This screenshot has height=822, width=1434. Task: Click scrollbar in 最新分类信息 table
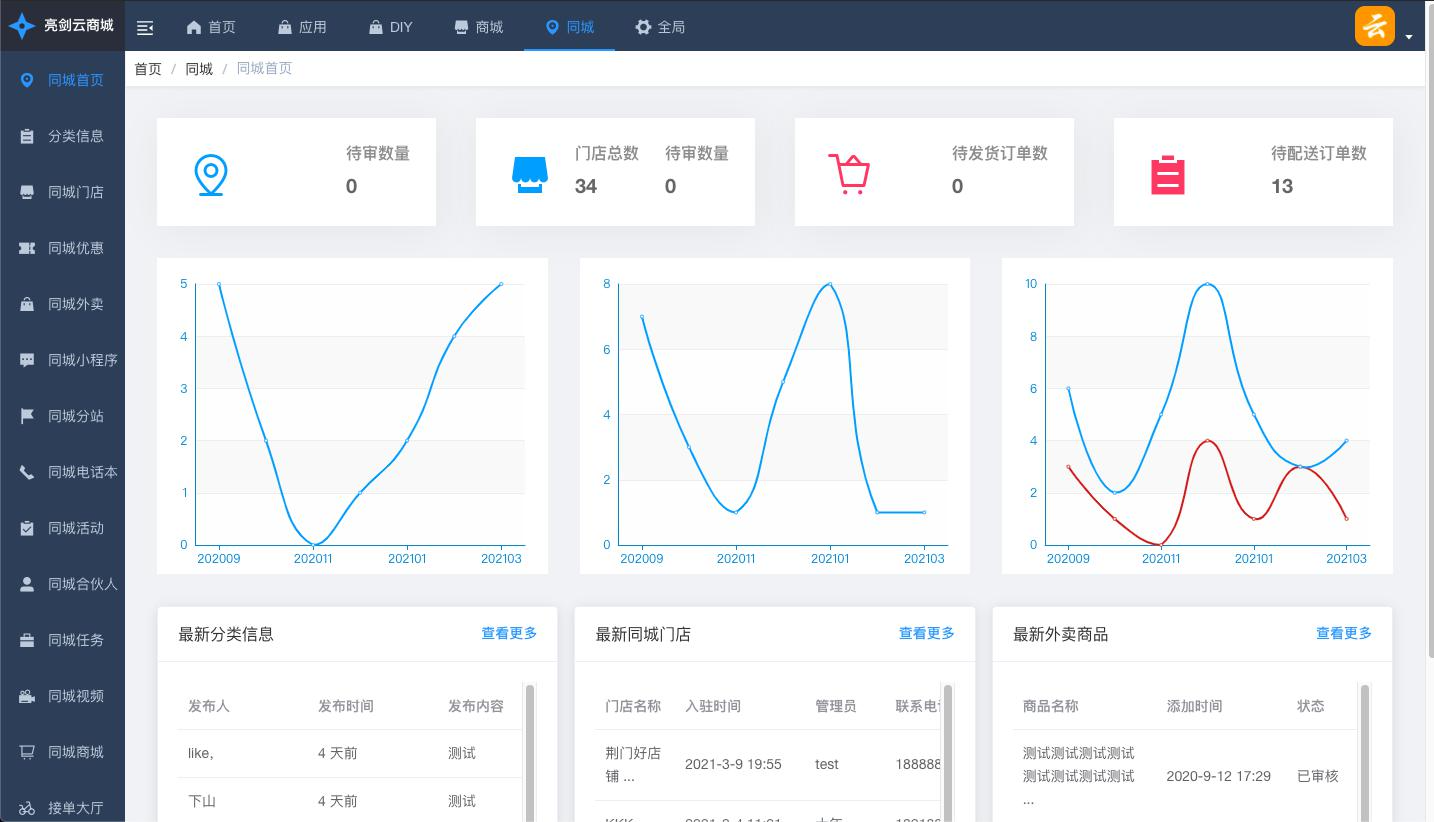point(530,752)
